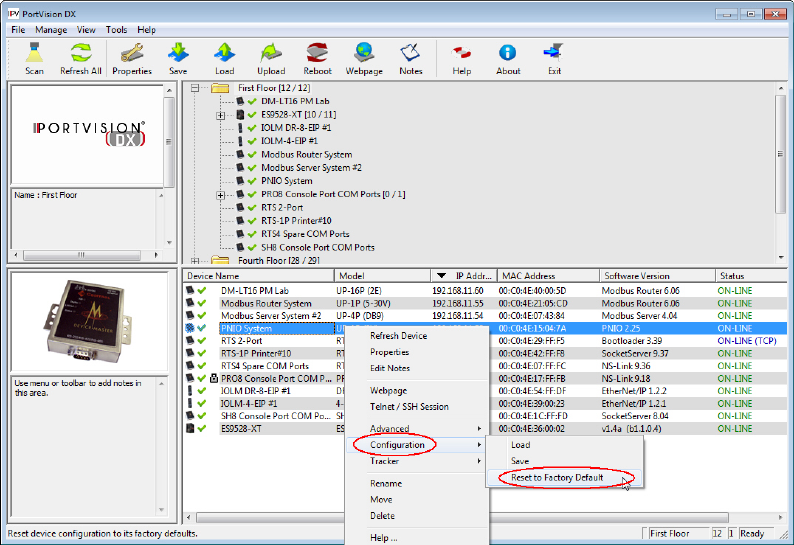This screenshot has height=545, width=794.
Task: Choose Refresh Device from the context menu
Action: (399, 336)
